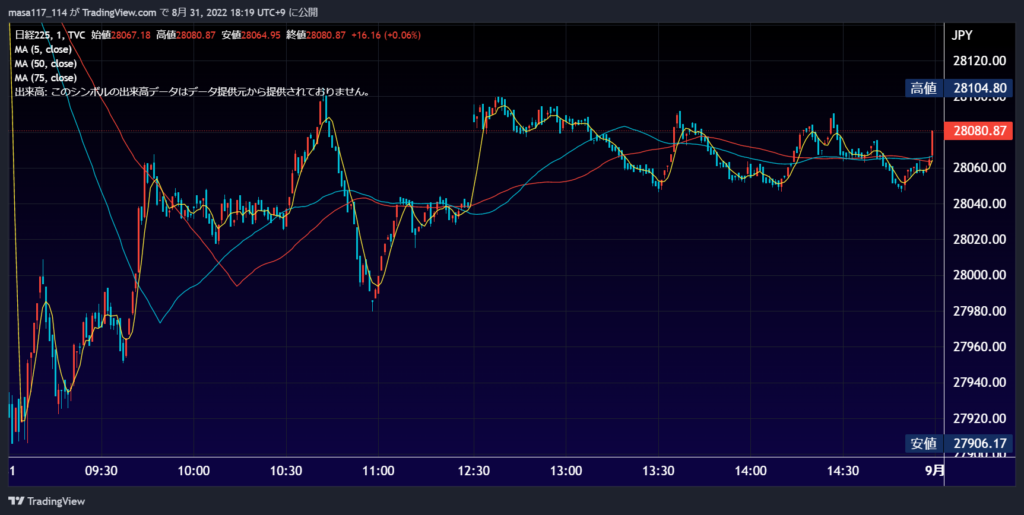Click the JPY currency label

(964, 35)
